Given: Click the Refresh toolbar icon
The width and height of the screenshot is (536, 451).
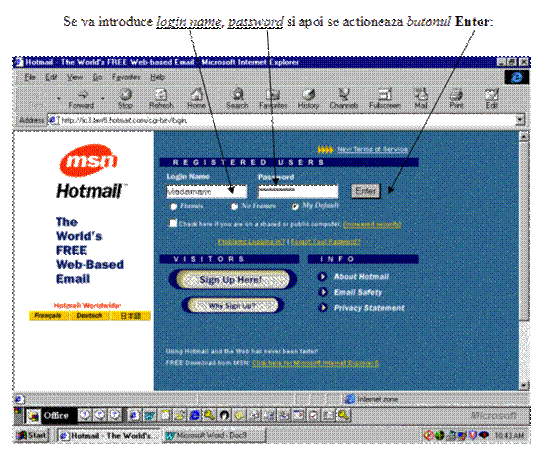Looking at the screenshot, I should pyautogui.click(x=161, y=99).
